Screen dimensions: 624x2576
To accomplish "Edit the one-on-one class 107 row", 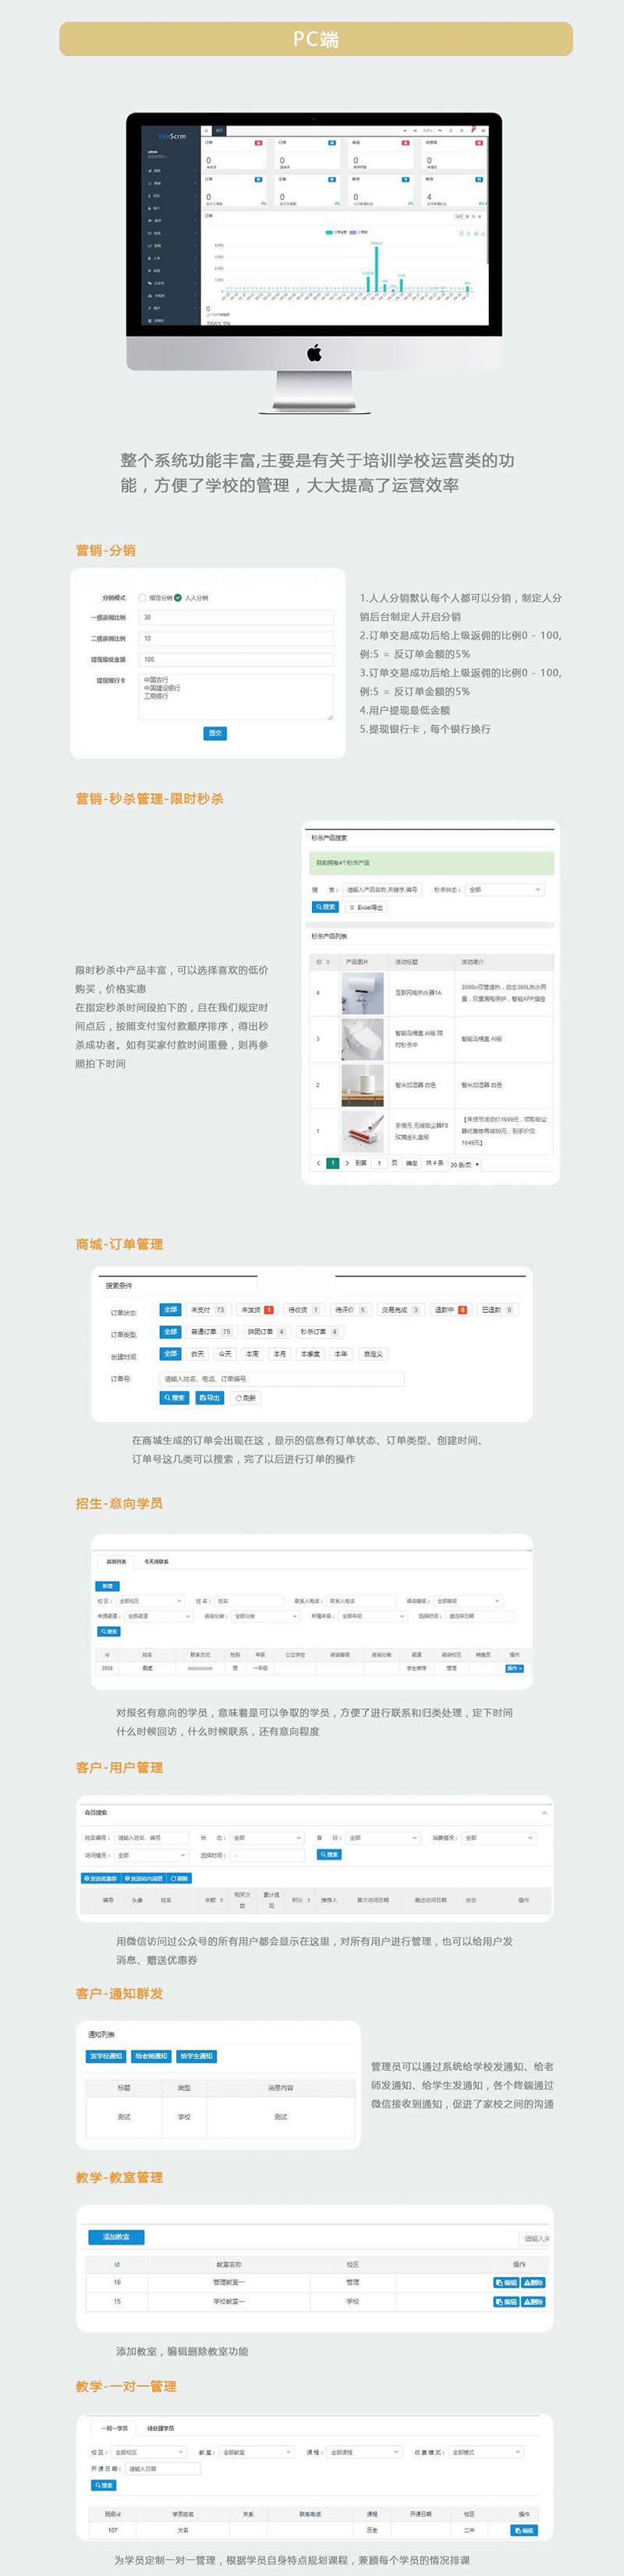I will tap(523, 2531).
